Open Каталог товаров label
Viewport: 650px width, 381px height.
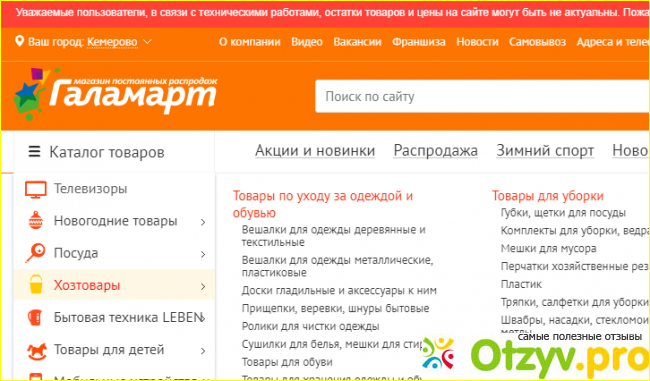click(x=107, y=152)
